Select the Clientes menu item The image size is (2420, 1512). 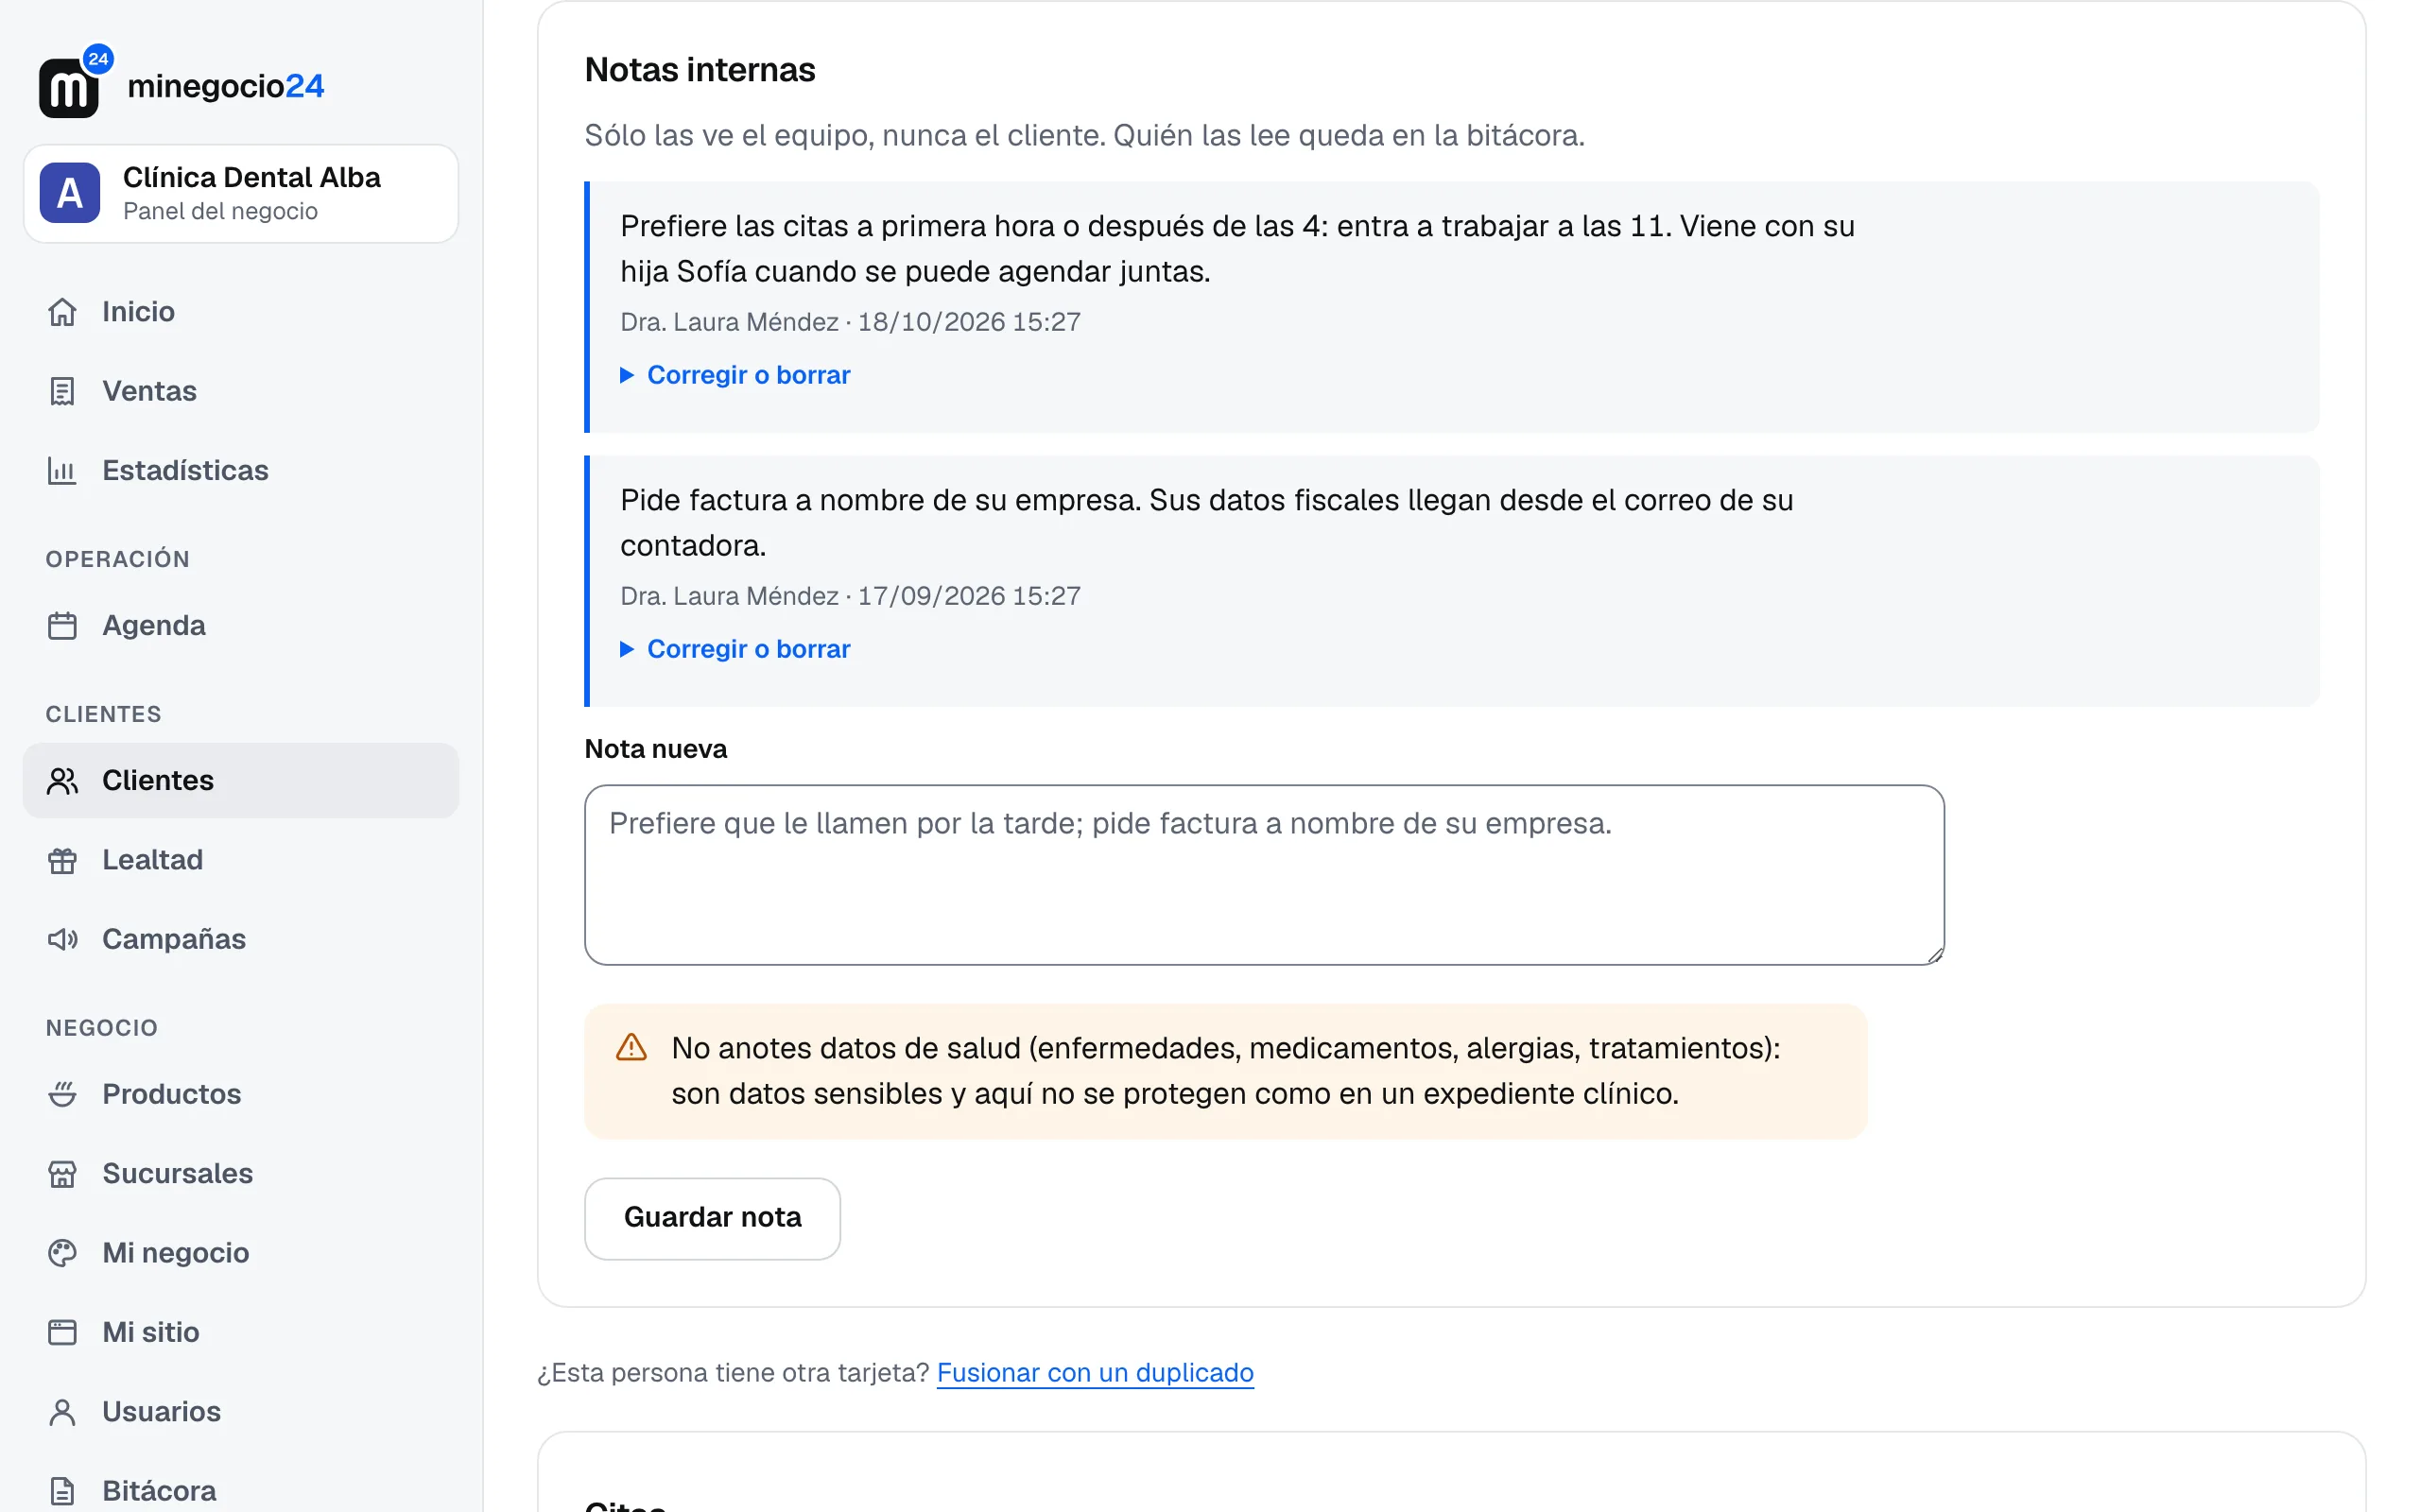click(x=241, y=781)
